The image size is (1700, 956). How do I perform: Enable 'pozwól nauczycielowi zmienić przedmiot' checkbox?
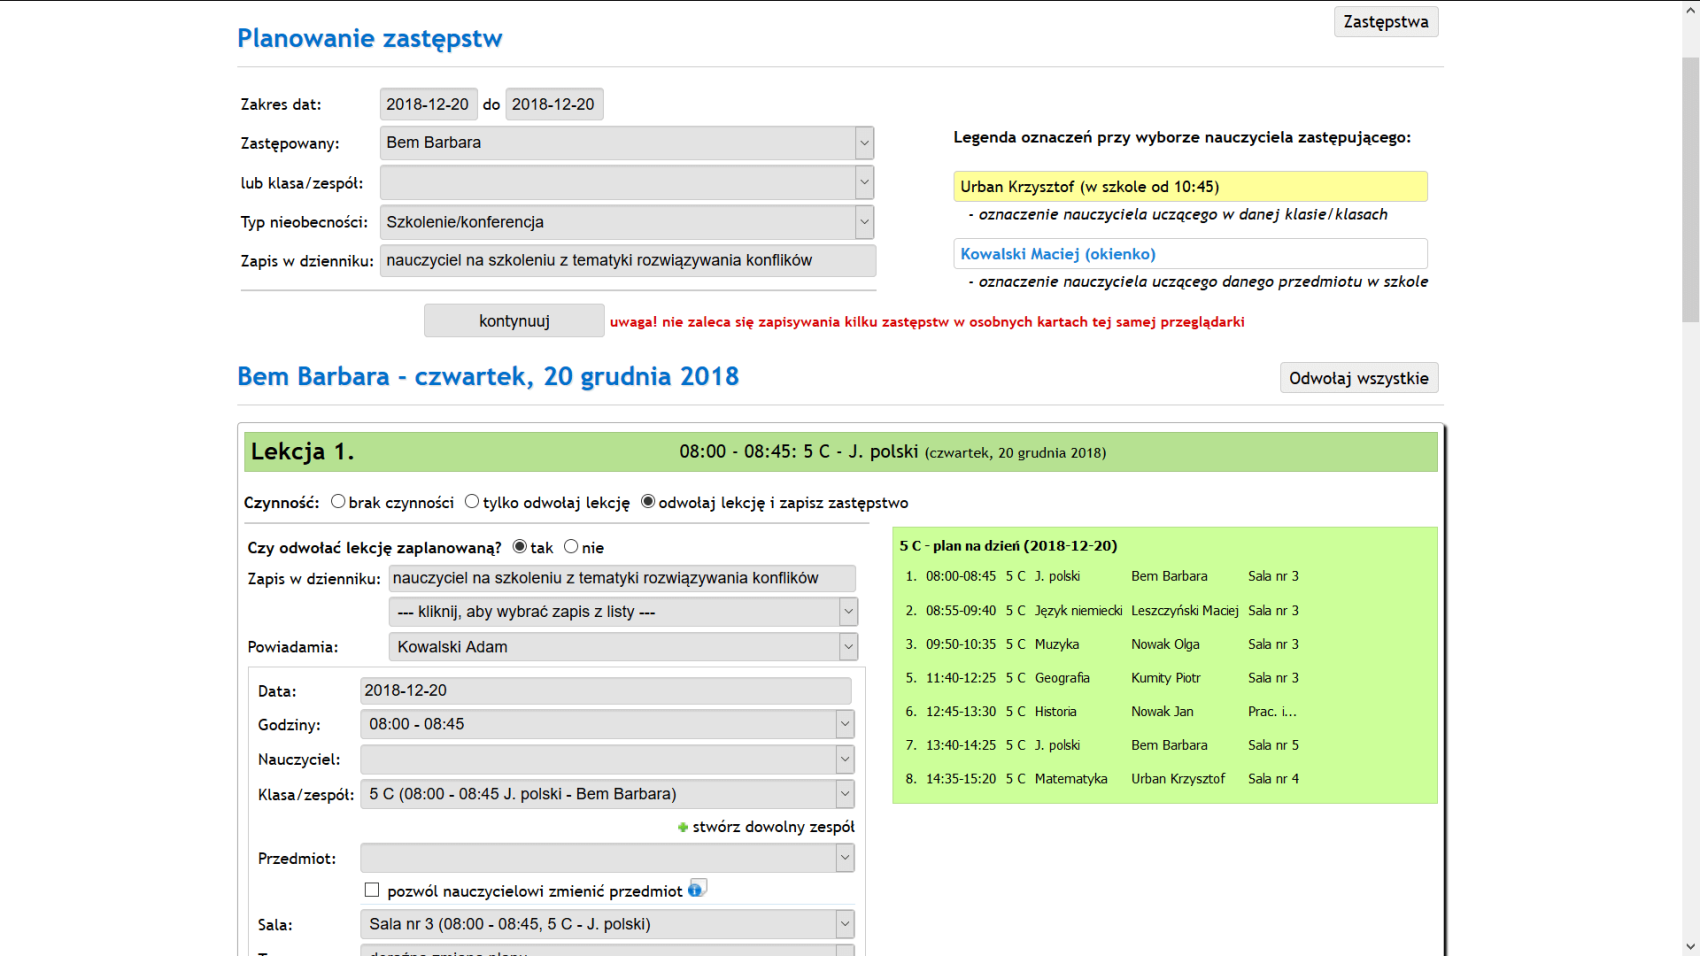(372, 890)
